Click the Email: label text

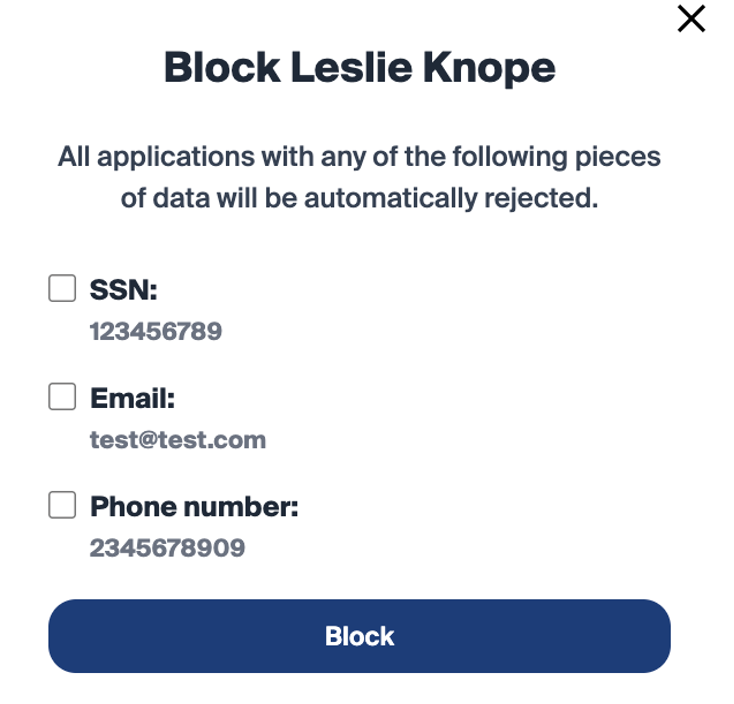132,399
